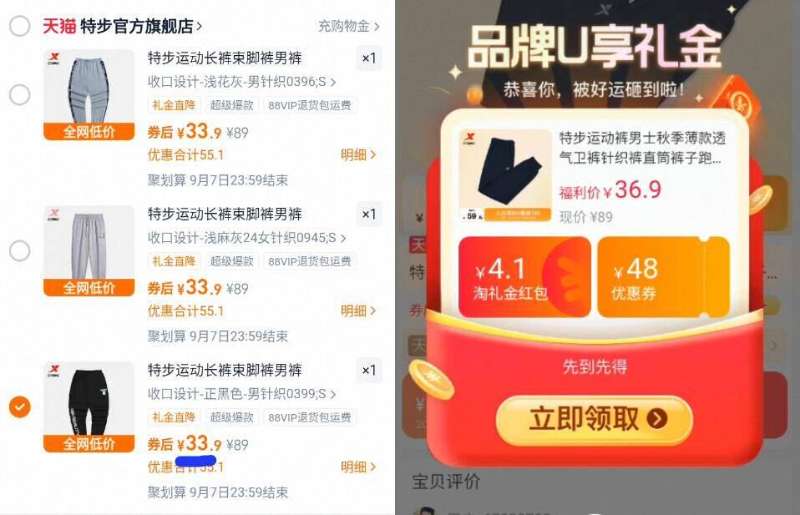This screenshot has height=515, width=800.
Task: Click 立即领取 button on red envelope
Action: click(594, 419)
